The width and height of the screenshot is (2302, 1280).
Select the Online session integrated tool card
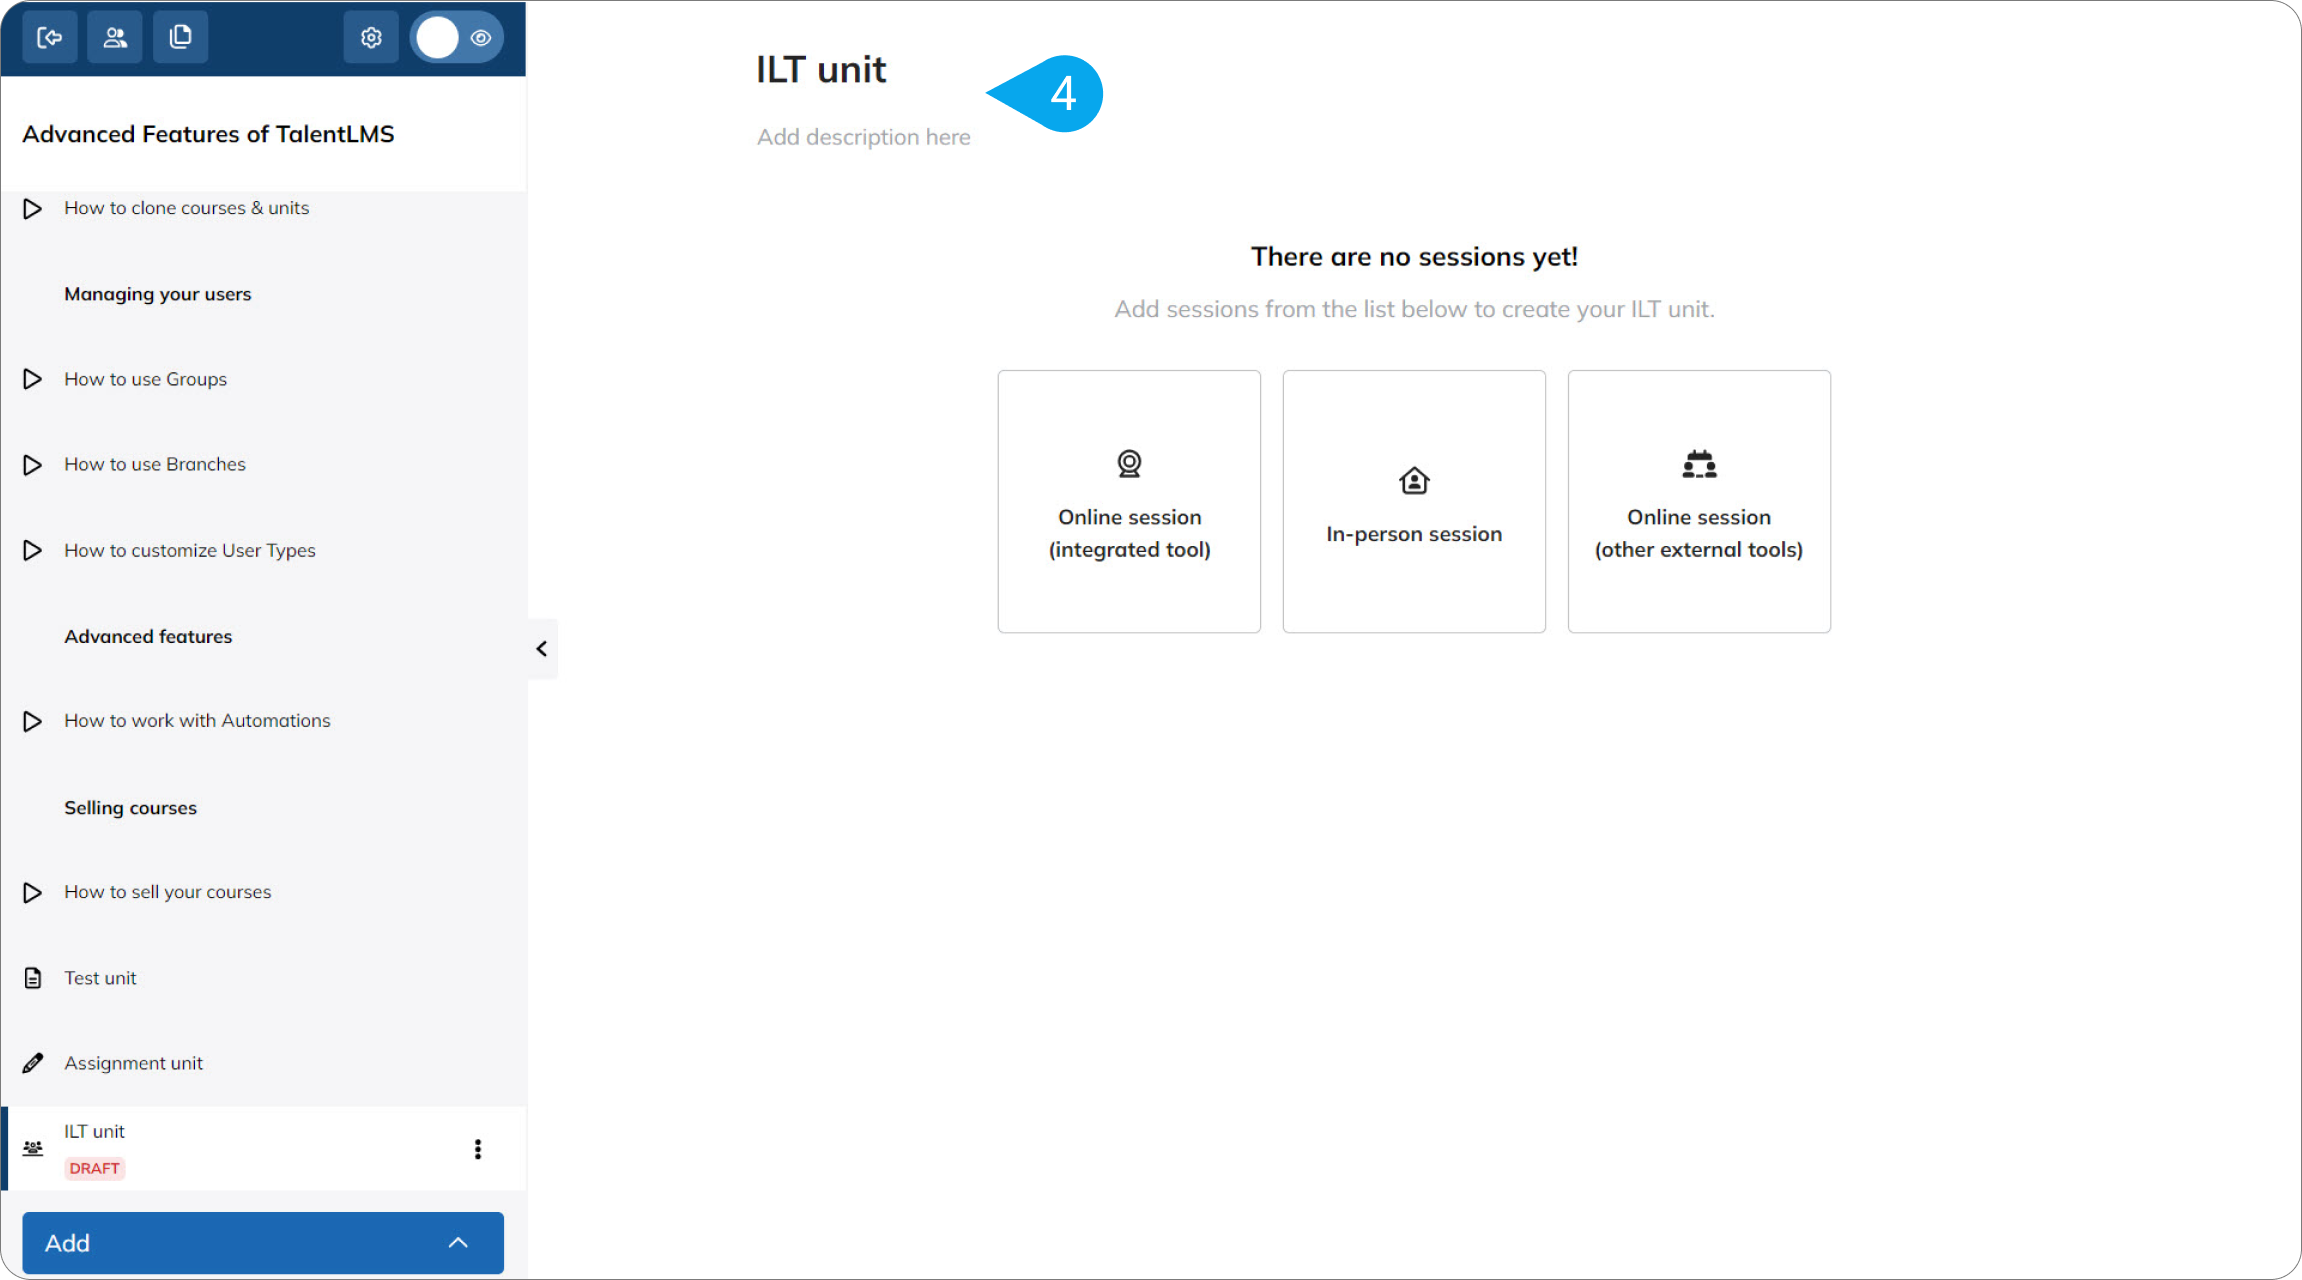tap(1128, 501)
